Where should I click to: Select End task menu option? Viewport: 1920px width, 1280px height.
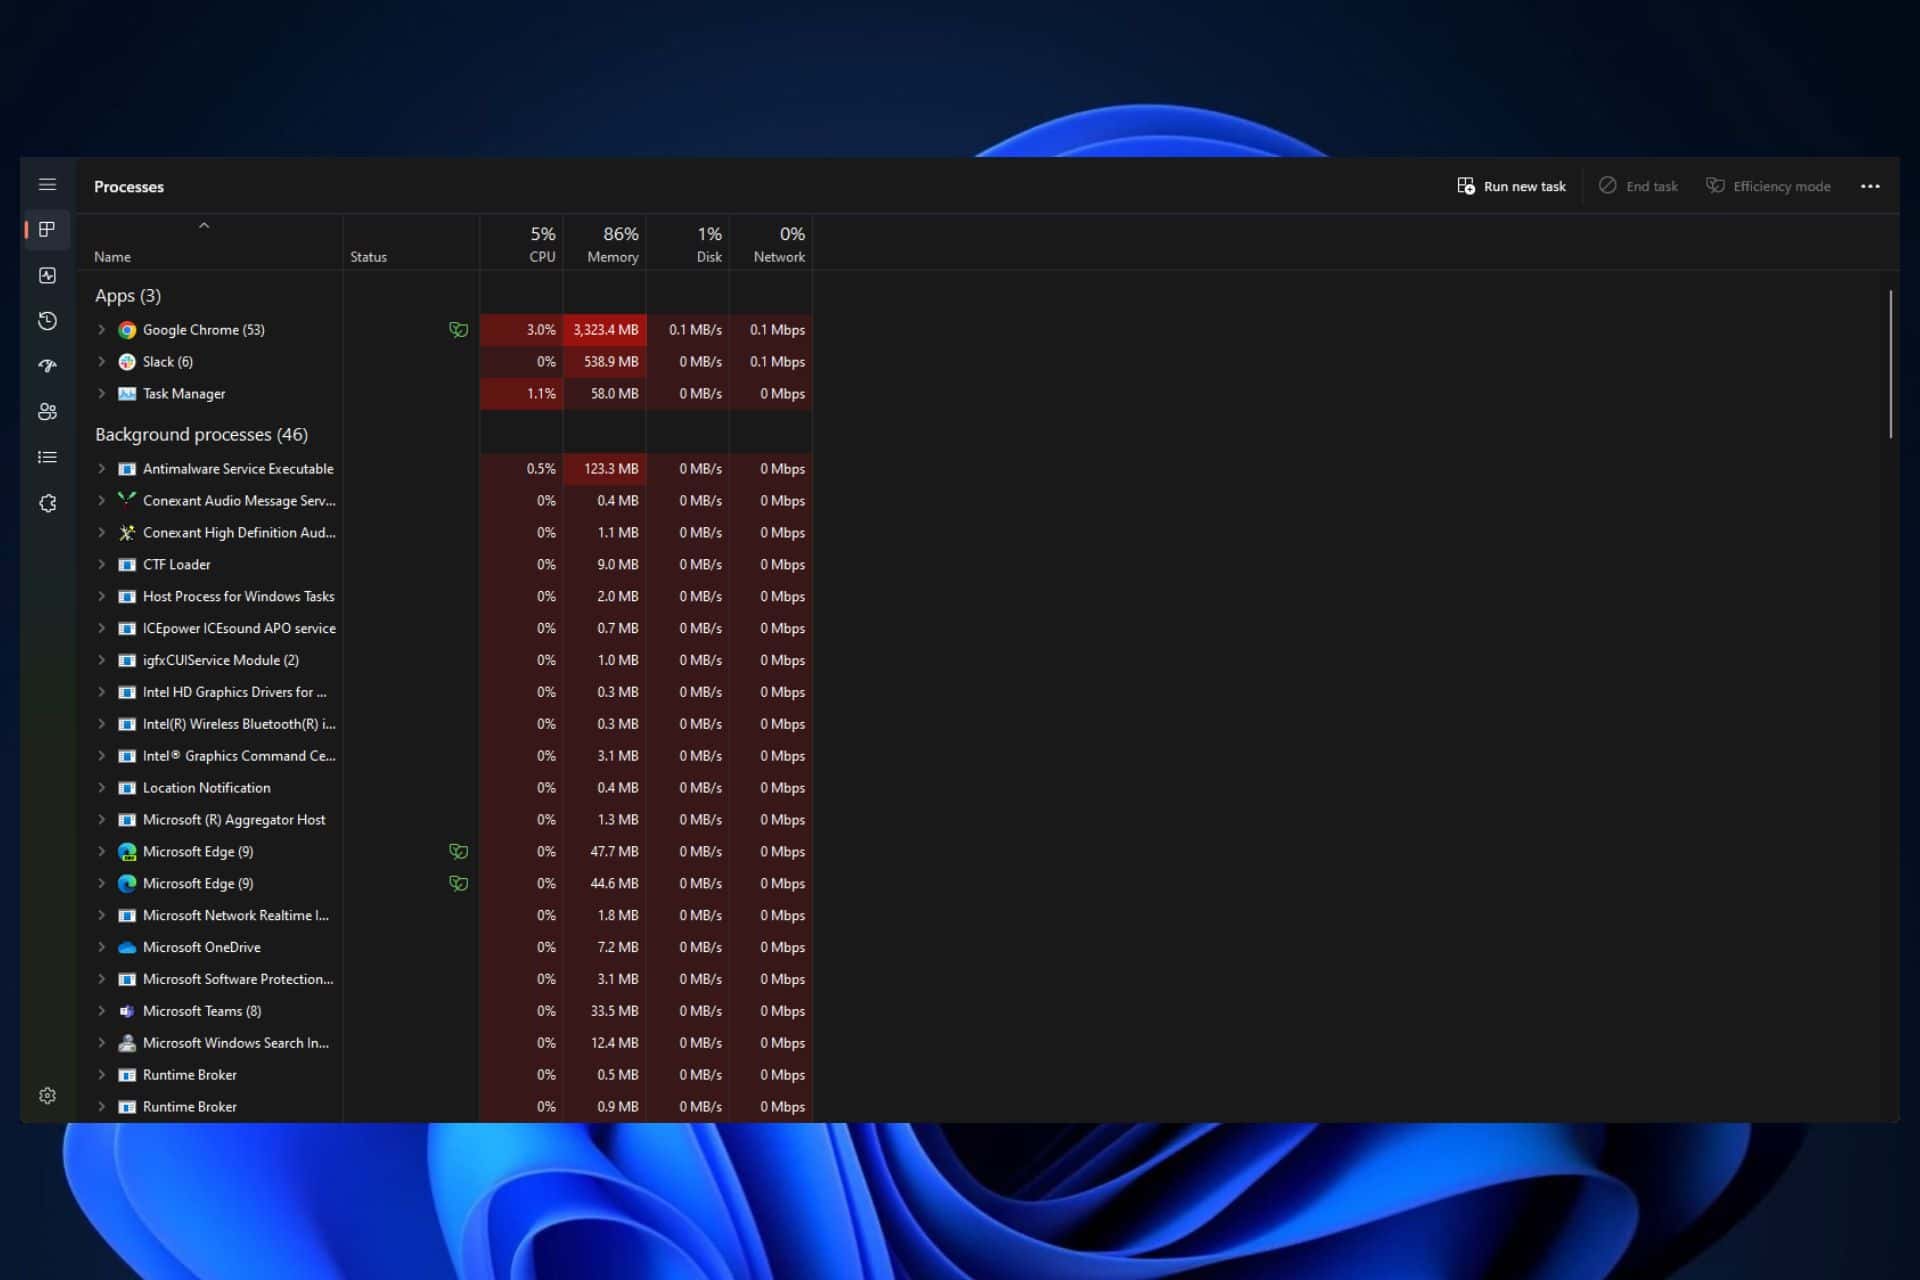click(x=1639, y=186)
